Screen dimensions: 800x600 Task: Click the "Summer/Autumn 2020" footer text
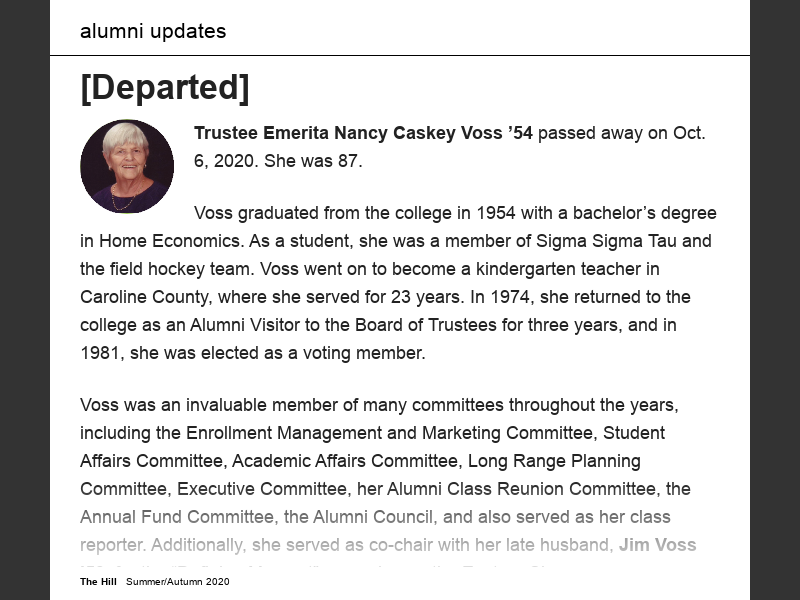pyautogui.click(x=178, y=581)
